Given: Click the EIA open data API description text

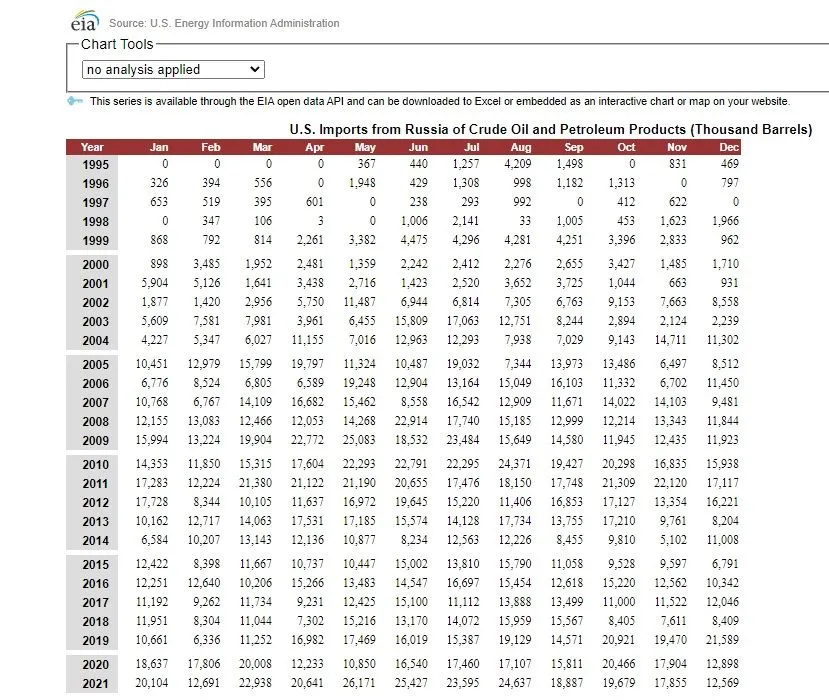Looking at the screenshot, I should pos(439,101).
